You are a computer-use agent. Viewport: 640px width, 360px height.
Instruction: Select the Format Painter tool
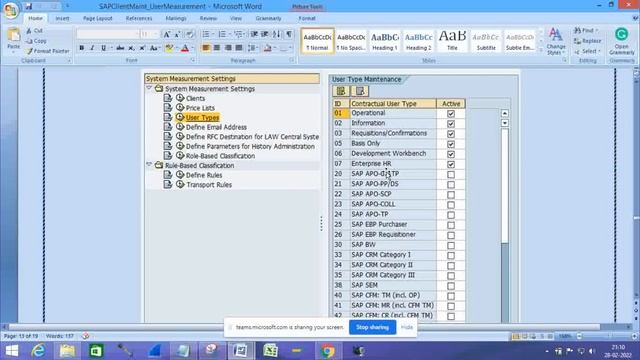point(47,51)
